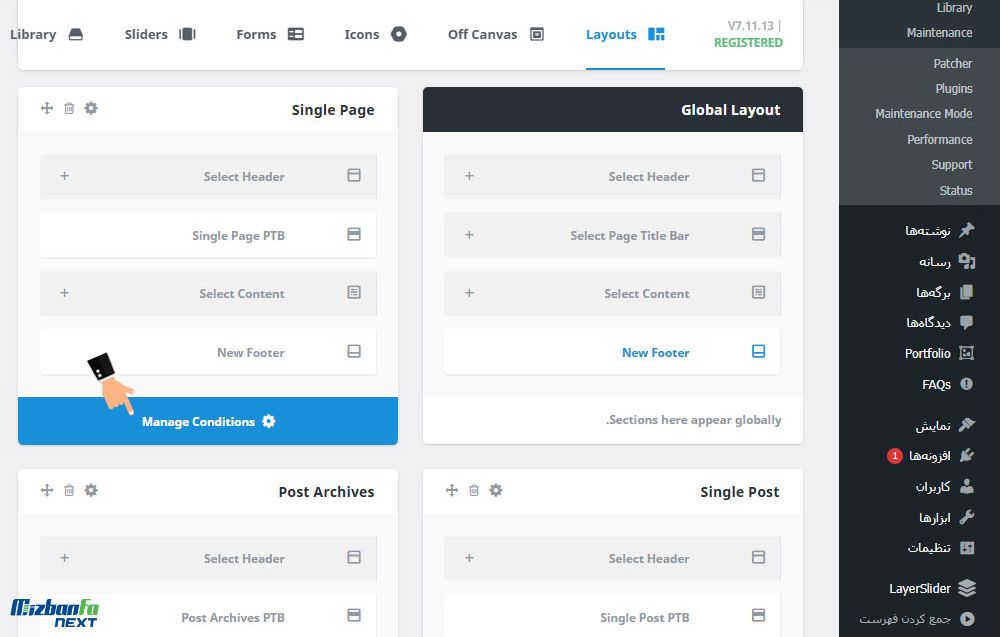
Task: Click trash icon on Post Archives layout
Action: (x=69, y=490)
